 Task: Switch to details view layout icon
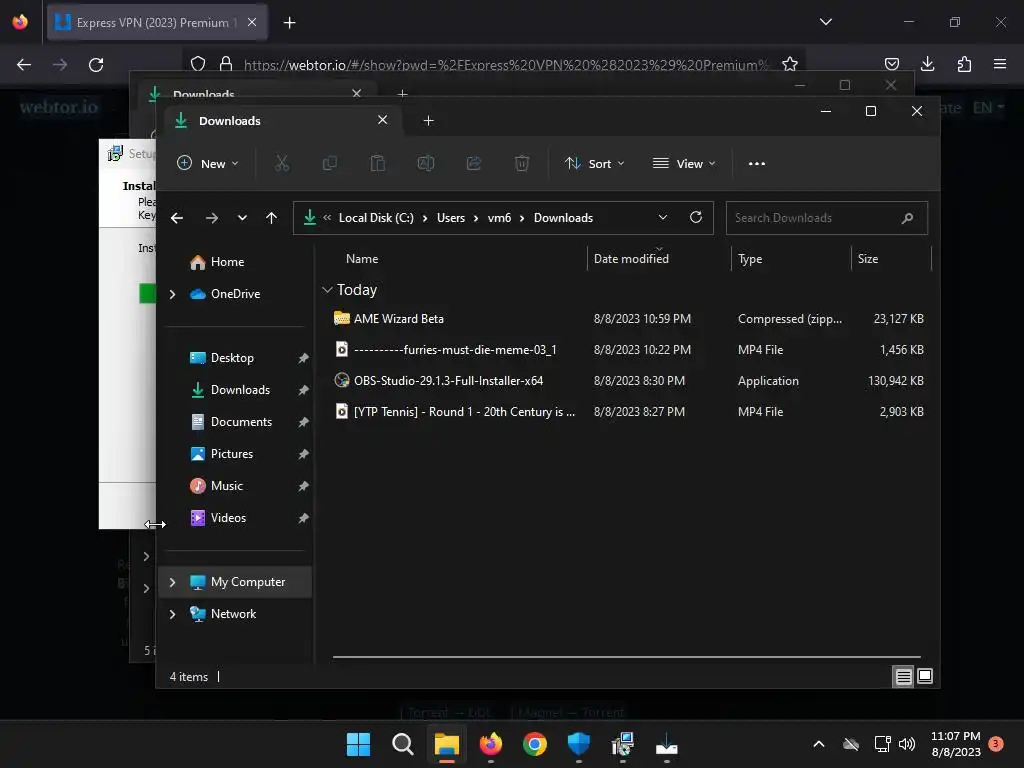pos(903,677)
